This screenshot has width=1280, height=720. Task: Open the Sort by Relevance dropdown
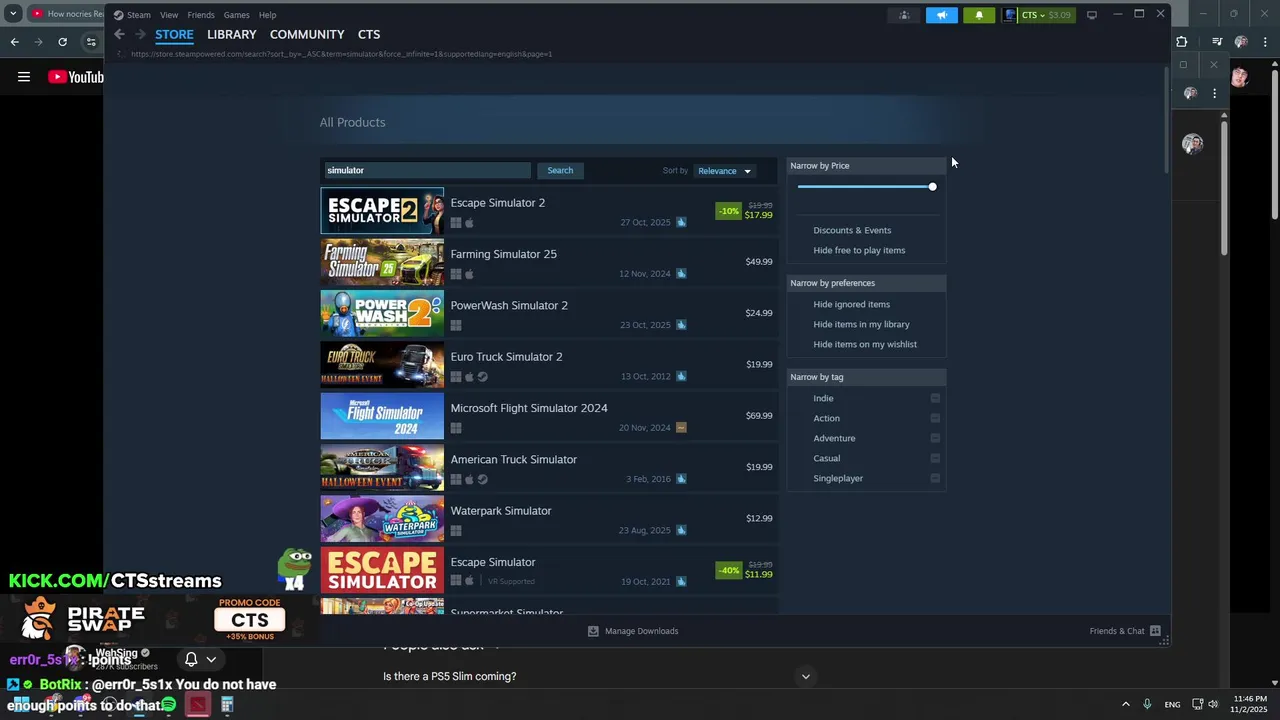click(724, 171)
